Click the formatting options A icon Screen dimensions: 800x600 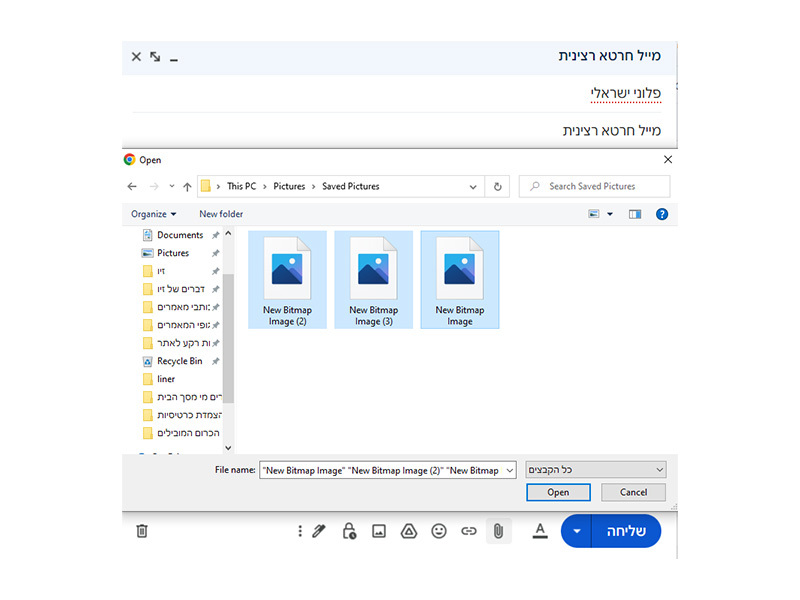[x=540, y=531]
